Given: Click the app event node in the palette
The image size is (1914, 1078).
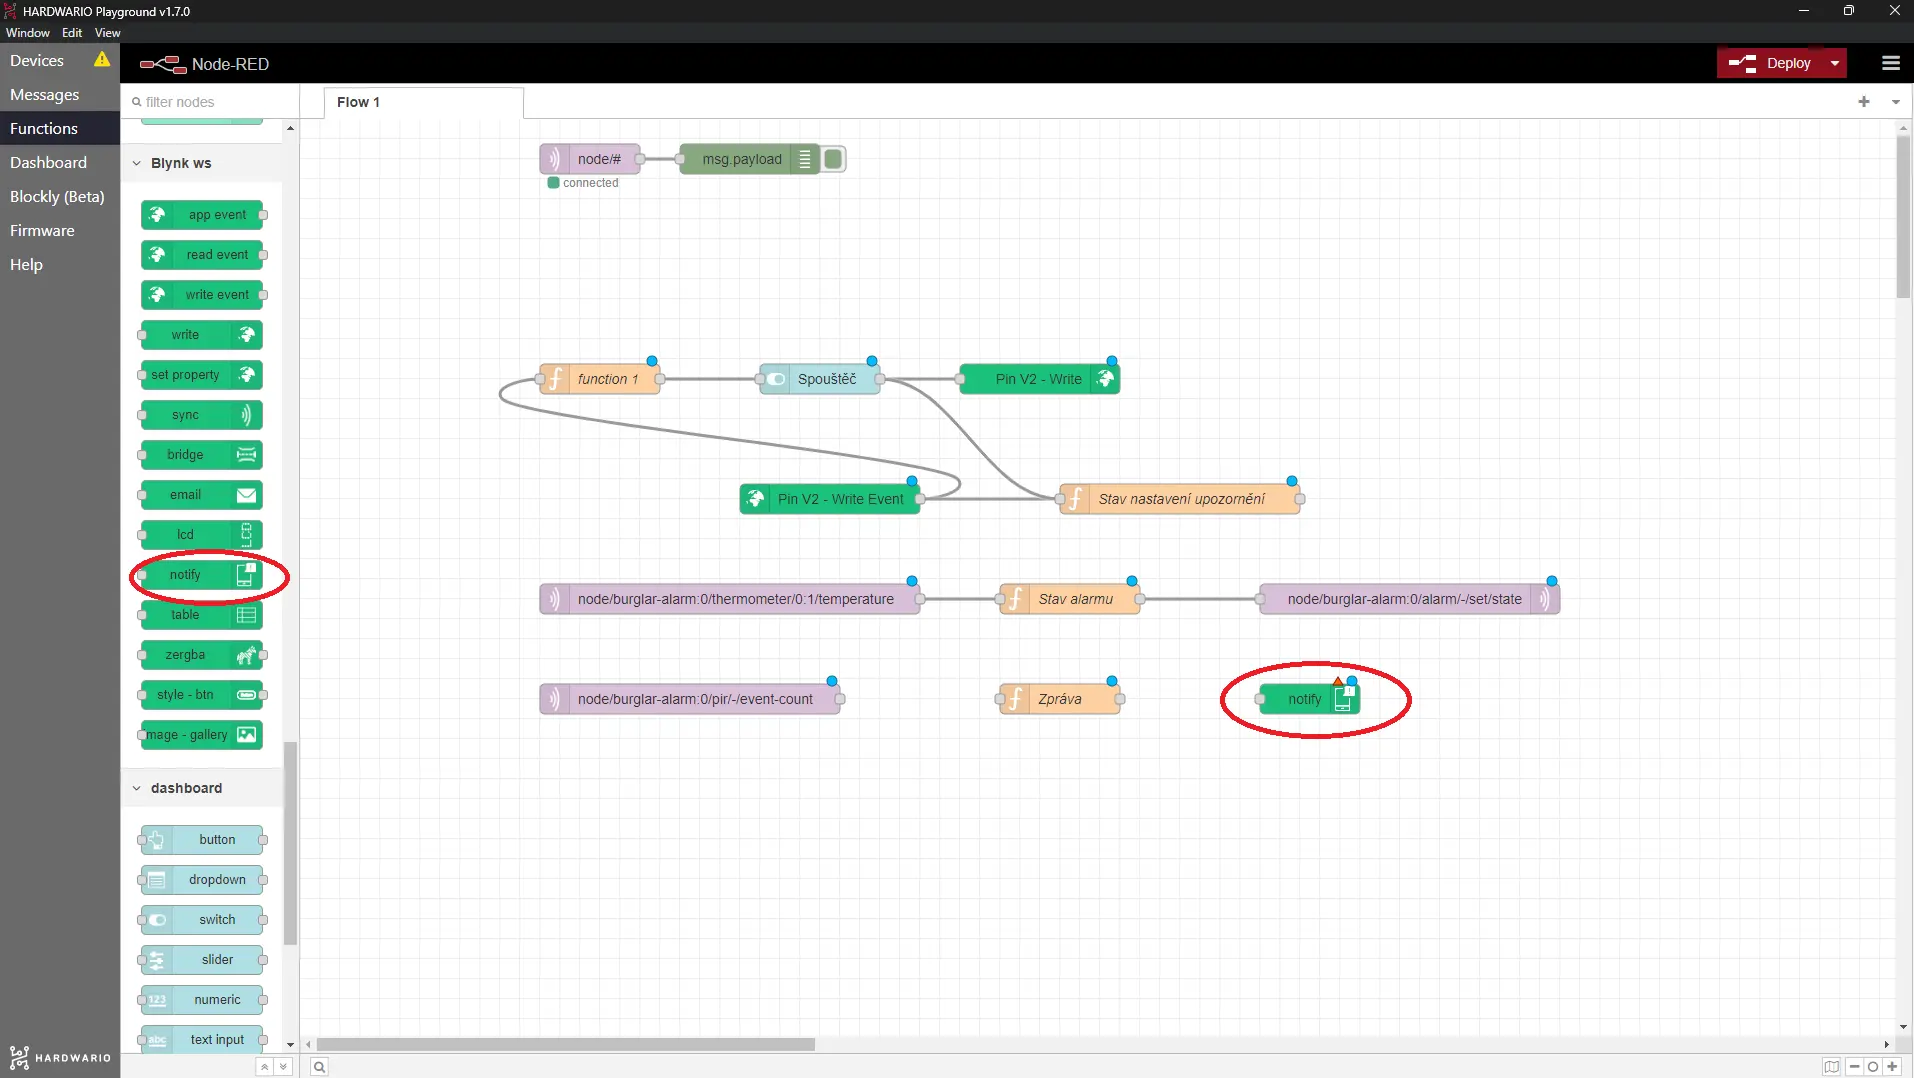Looking at the screenshot, I should point(202,215).
